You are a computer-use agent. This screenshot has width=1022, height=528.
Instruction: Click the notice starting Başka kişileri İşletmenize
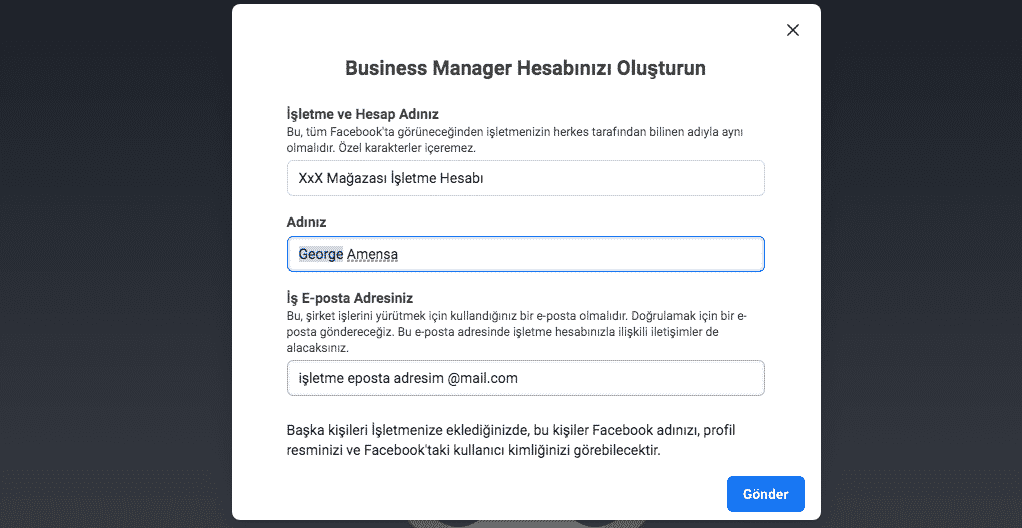[511, 440]
